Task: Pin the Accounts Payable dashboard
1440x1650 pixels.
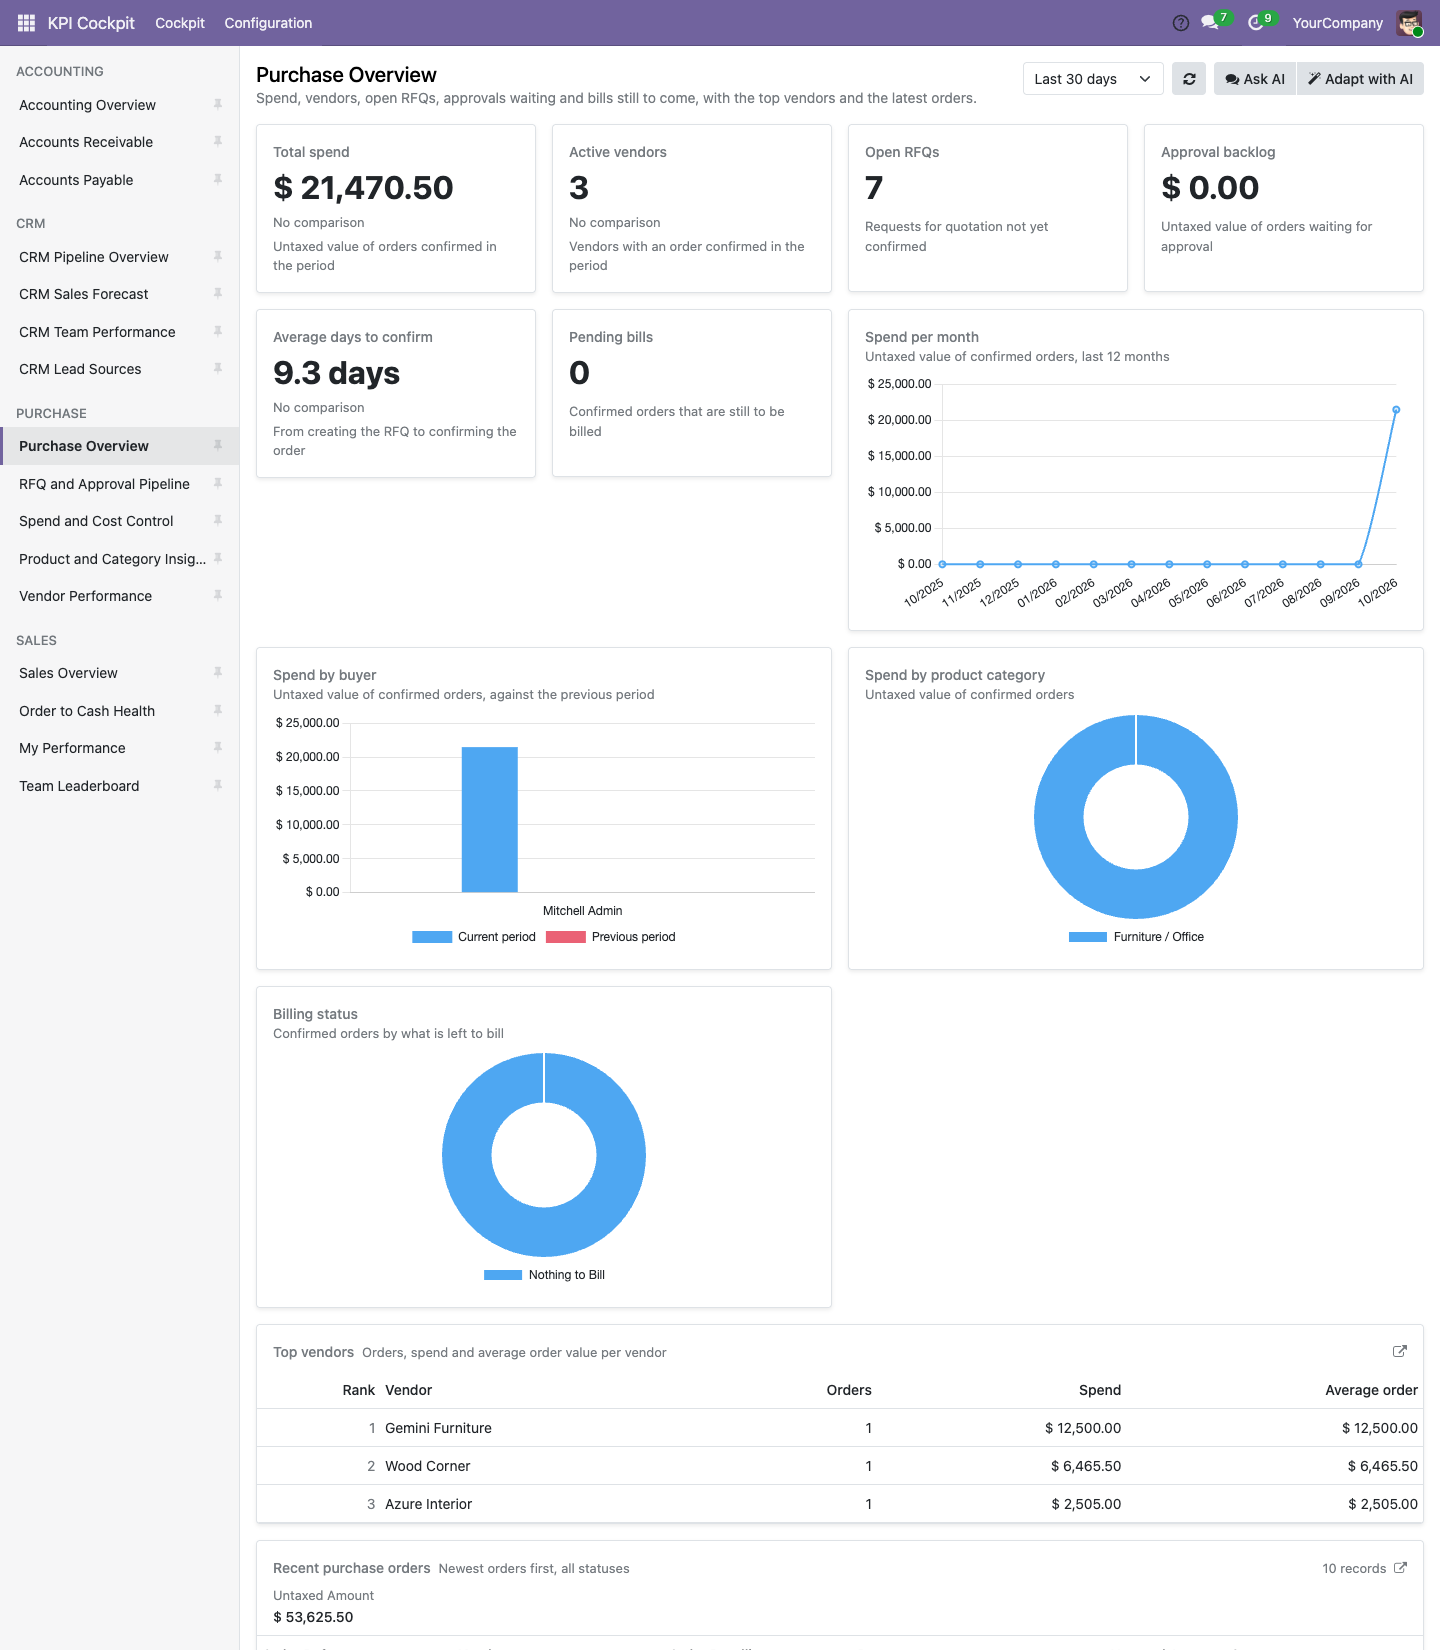Action: 218,180
